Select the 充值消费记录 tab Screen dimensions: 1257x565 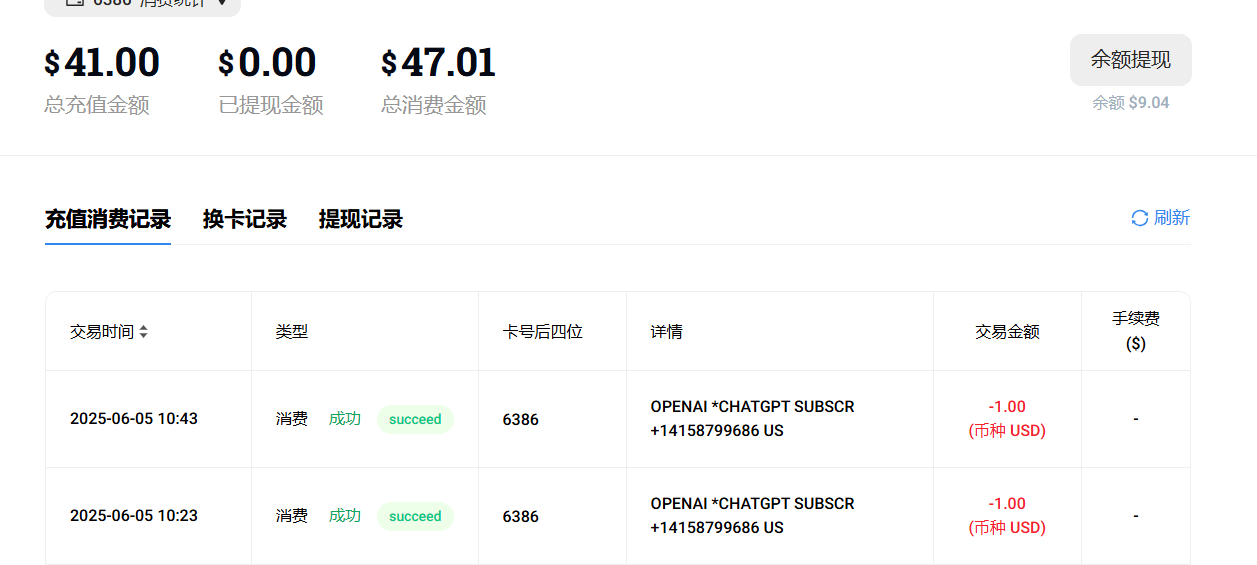tap(108, 219)
